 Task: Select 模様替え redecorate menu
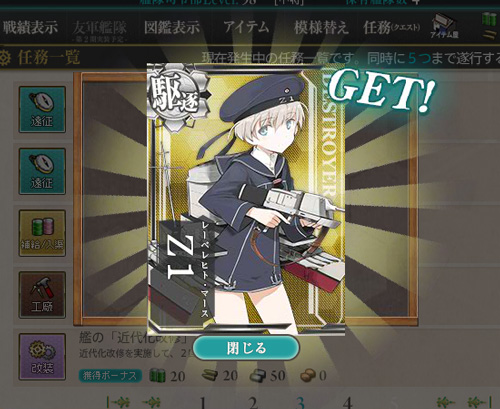[x=321, y=27]
